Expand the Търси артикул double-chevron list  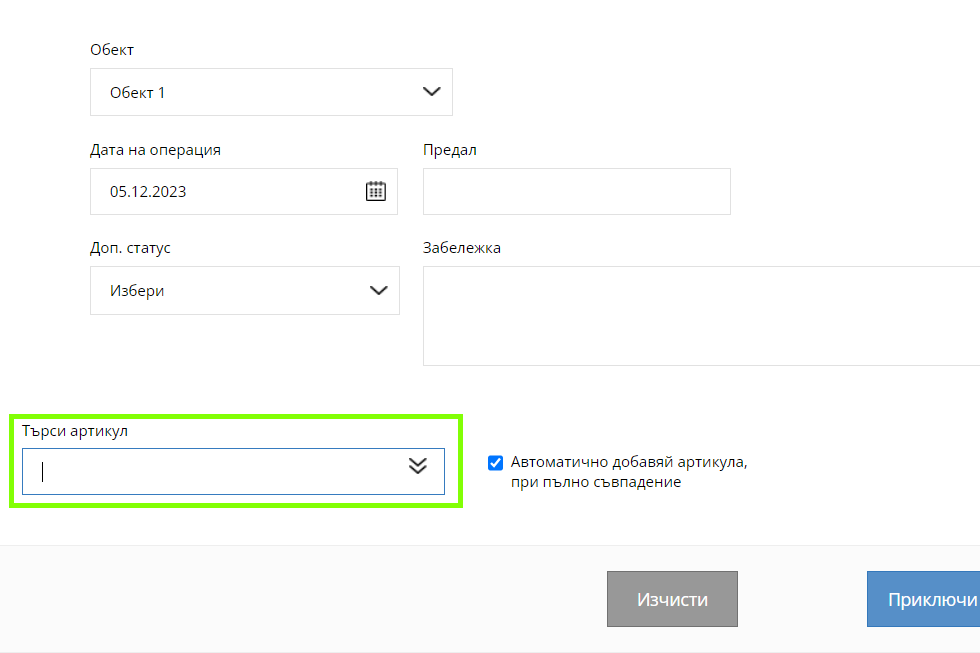point(418,466)
